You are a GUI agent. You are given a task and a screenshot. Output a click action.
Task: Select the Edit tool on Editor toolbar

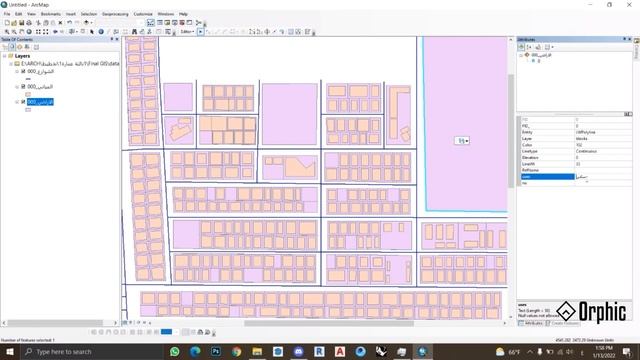pos(200,32)
